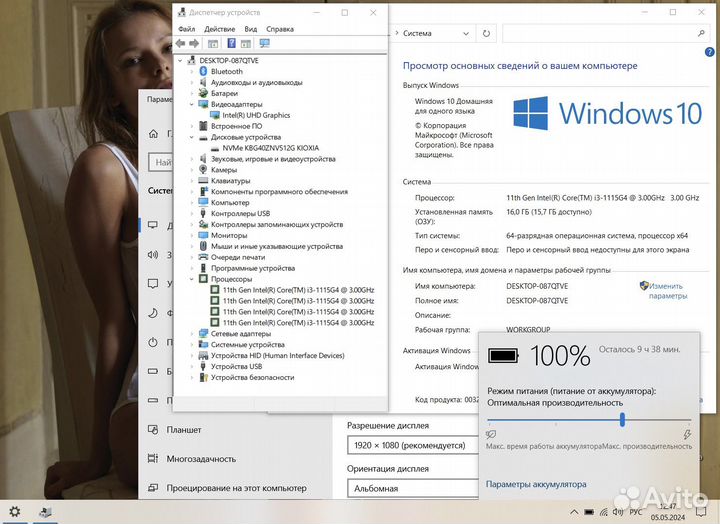Screen dimensions: 720x524
Task: Collapse the Дисковые устройства tree node
Action: click(192, 137)
